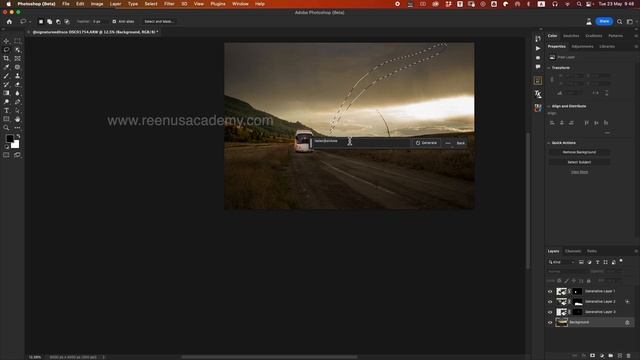Collapse the Align and Distribute section

(549, 106)
